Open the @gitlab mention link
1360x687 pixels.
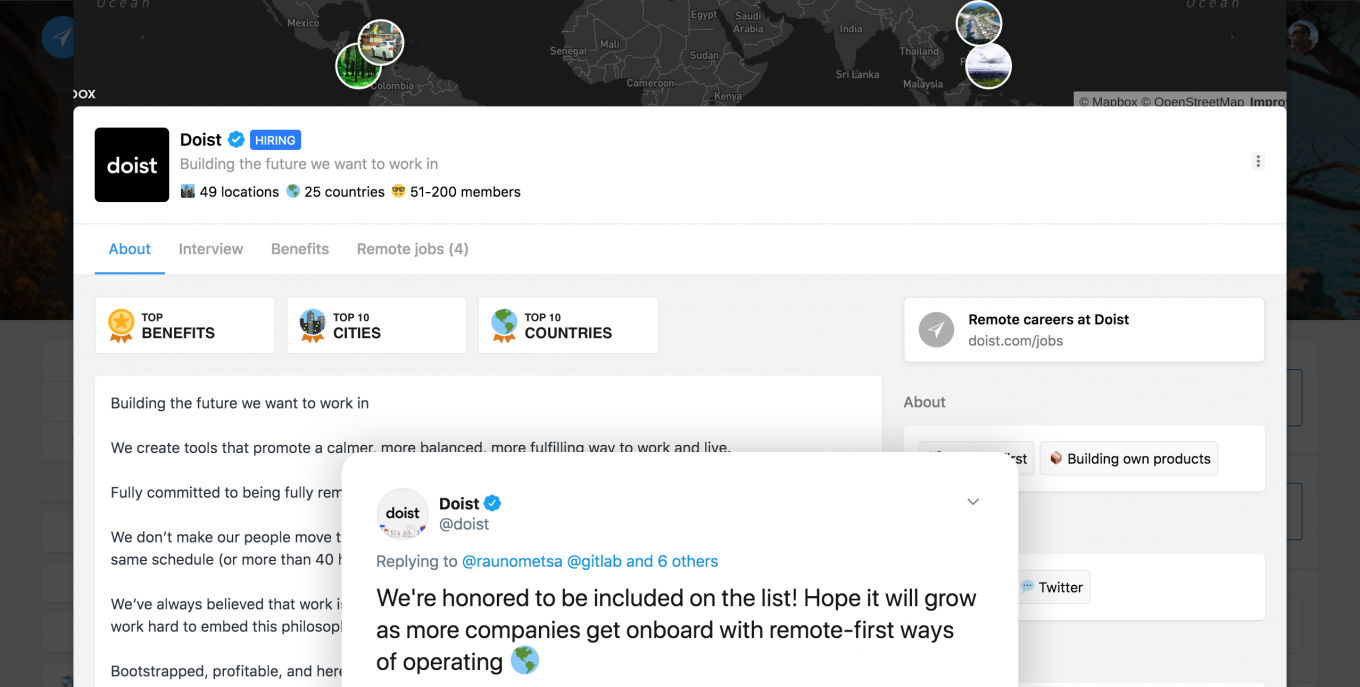coord(594,562)
